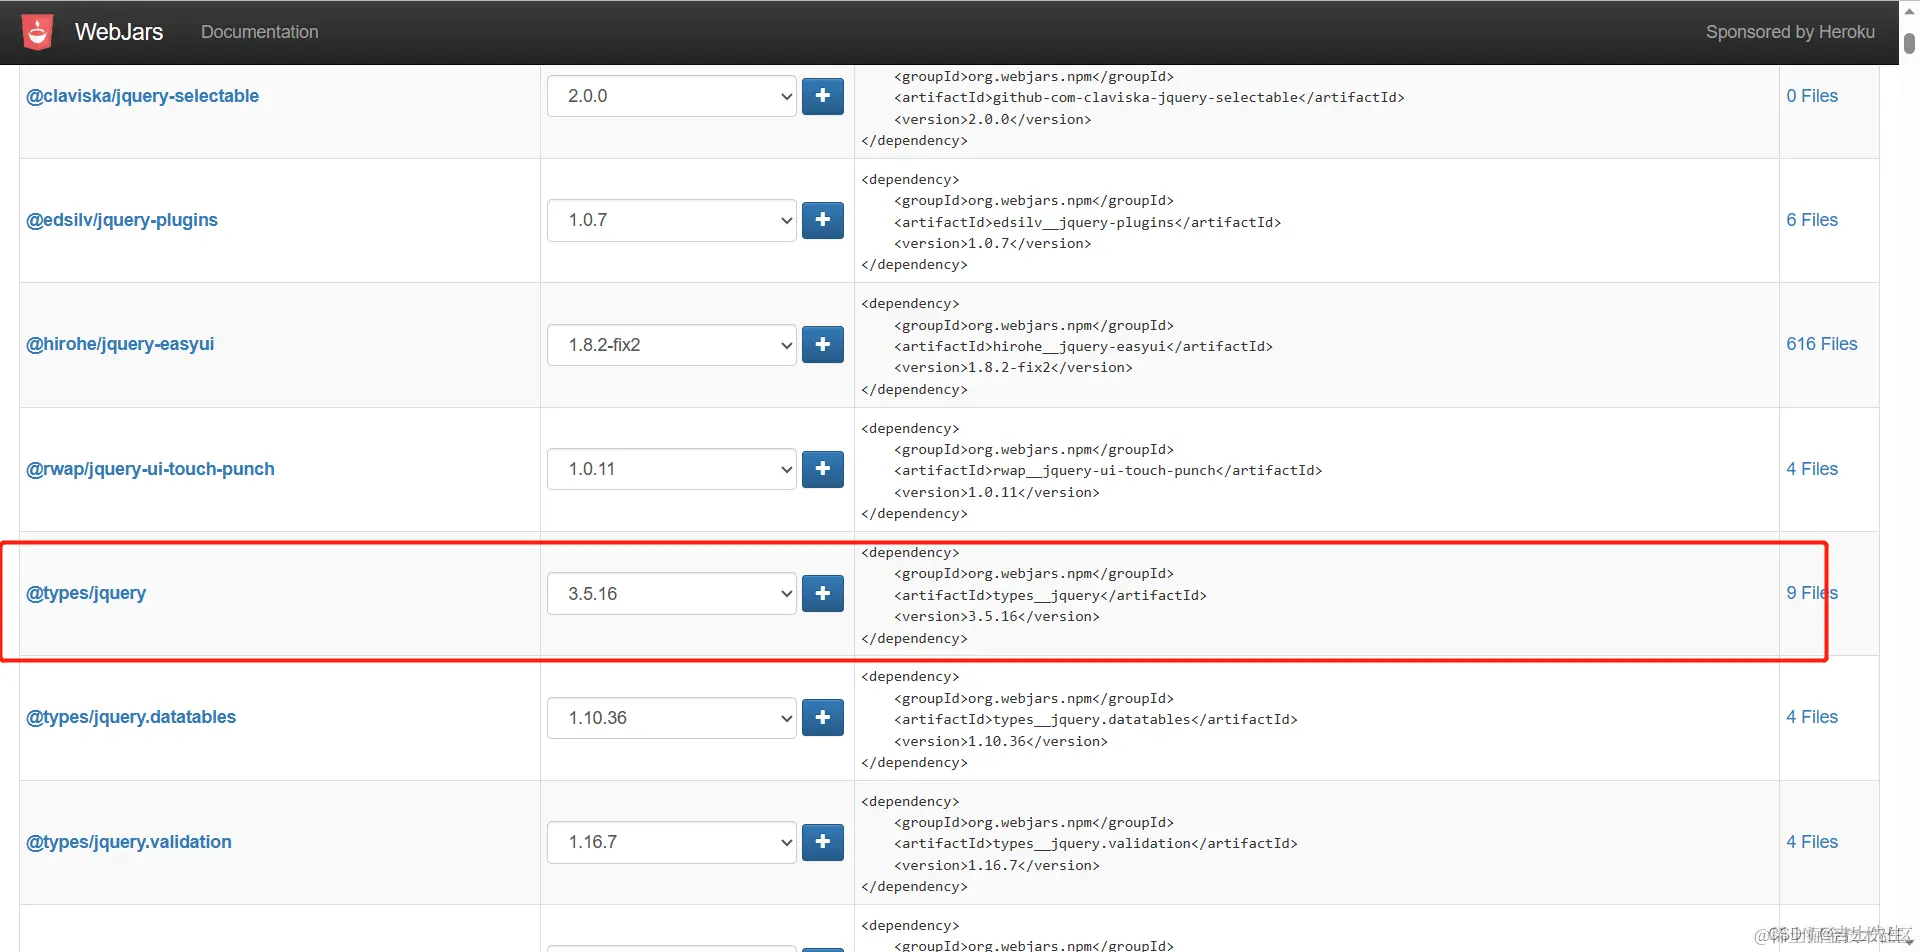Click plus icon for @hirohe/jquery-easyui
This screenshot has height=952, width=1920.
point(823,345)
